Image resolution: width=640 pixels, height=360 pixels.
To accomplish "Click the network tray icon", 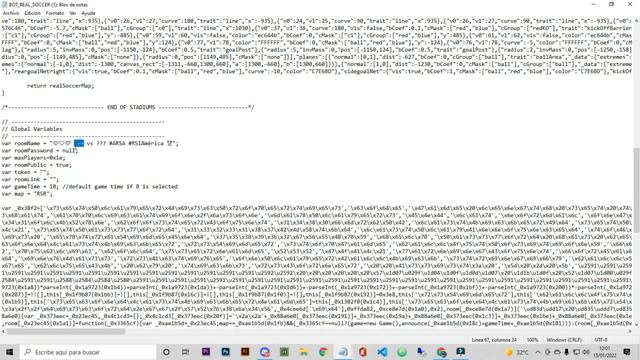I will (x=576, y=352).
